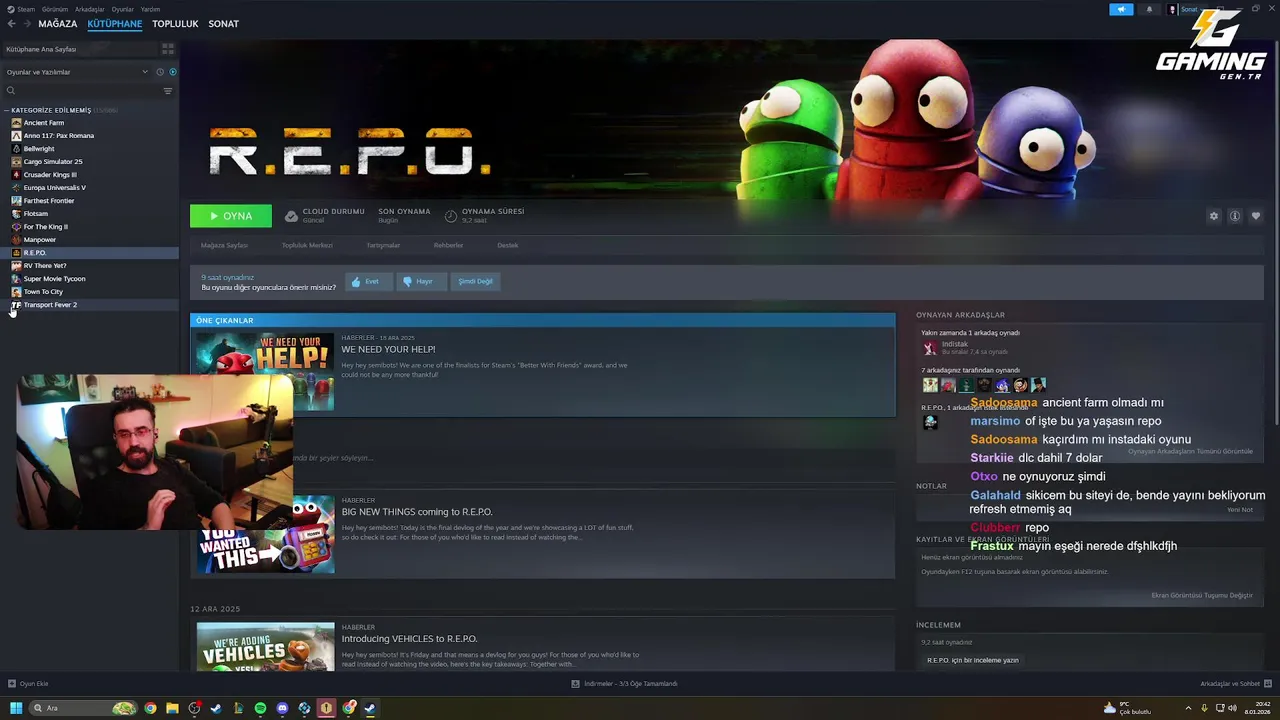Switch library to grid view icon
Viewport: 1280px width, 720px height.
tap(168, 49)
